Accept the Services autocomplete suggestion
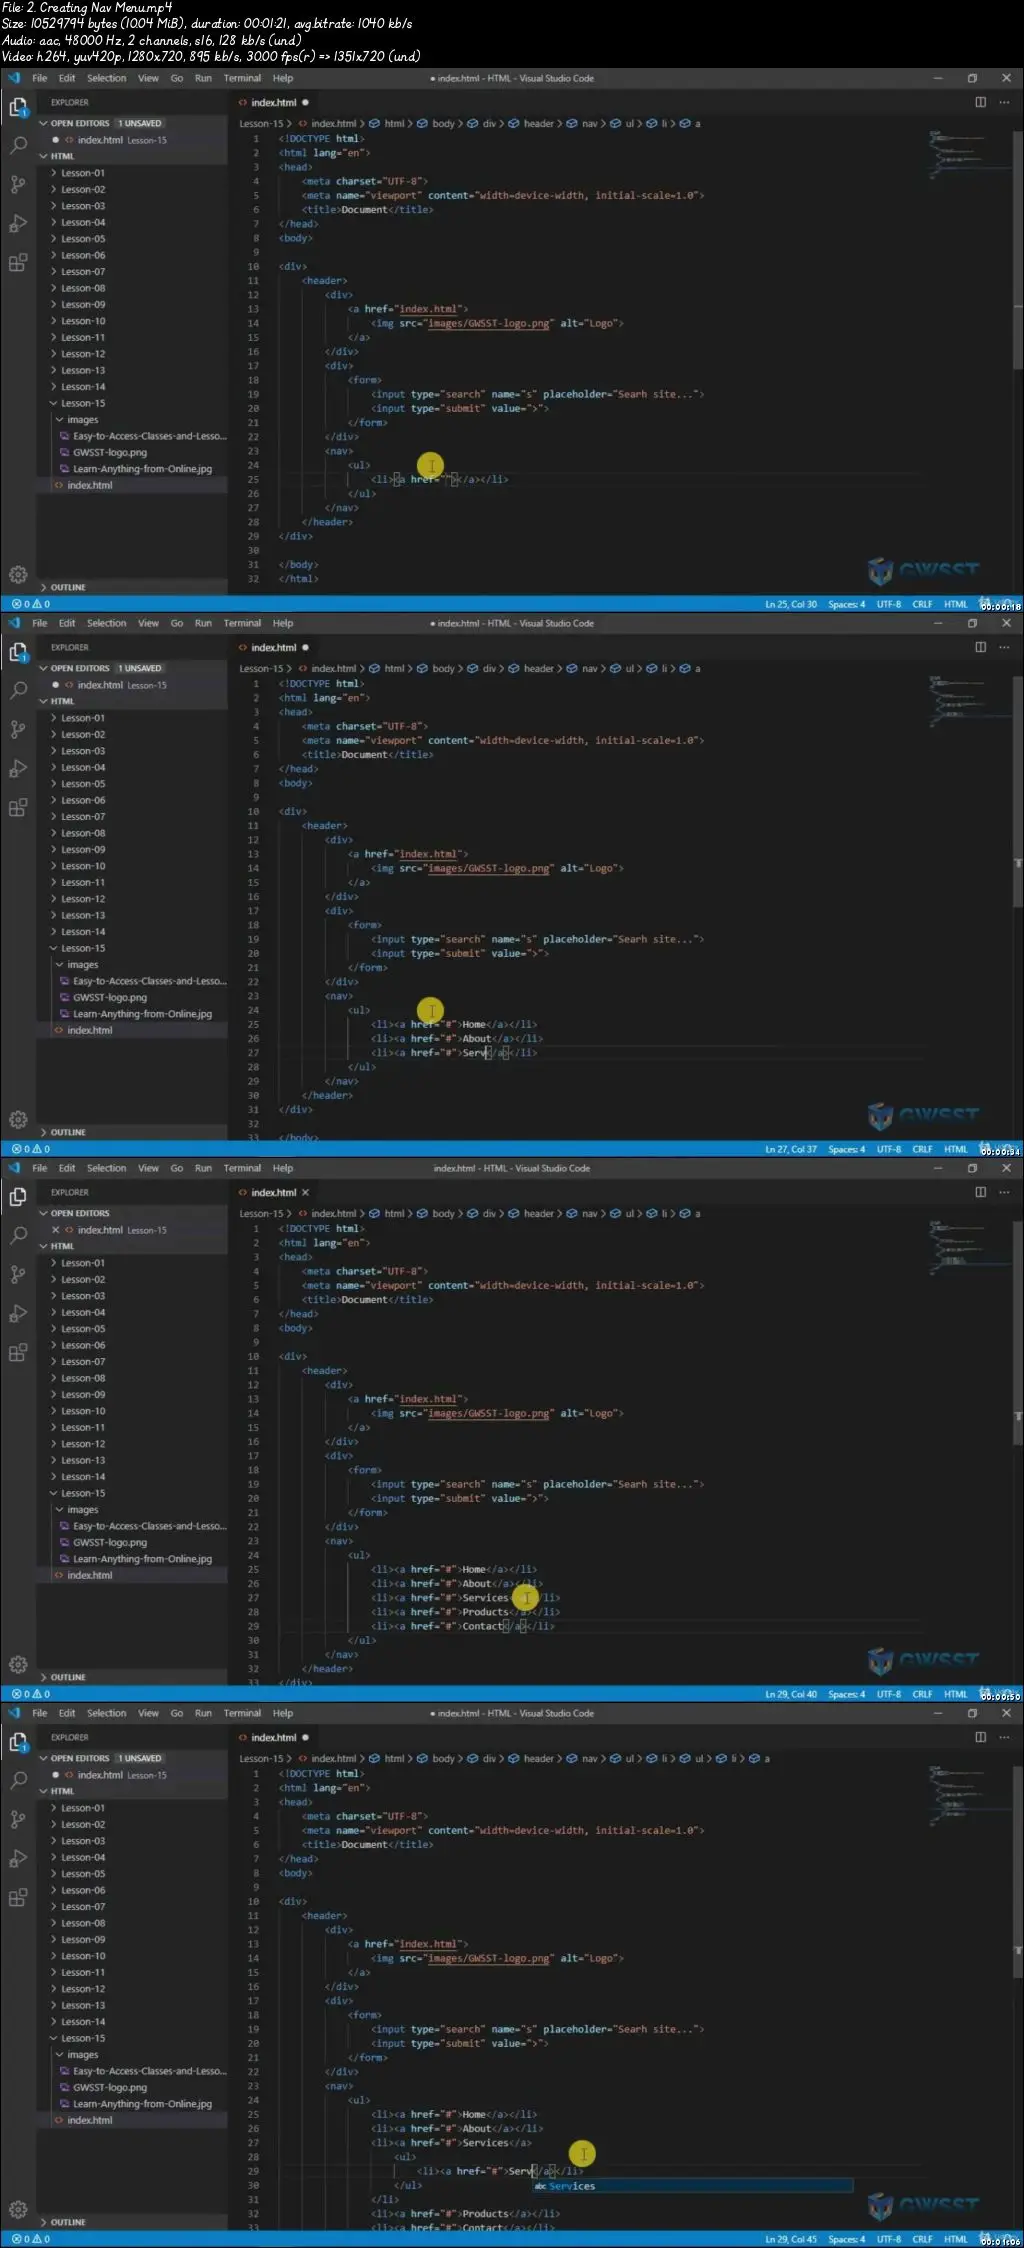 (692, 2186)
